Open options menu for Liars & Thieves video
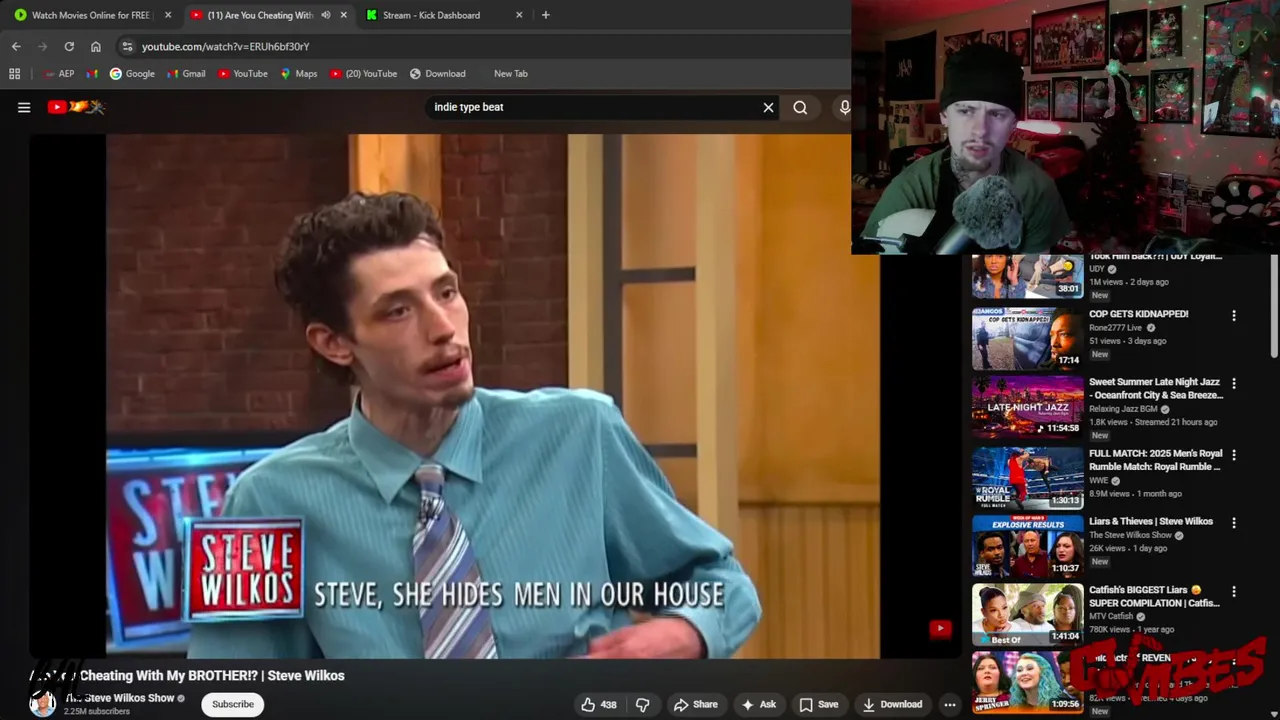This screenshot has height=720, width=1280. pos(1234,523)
